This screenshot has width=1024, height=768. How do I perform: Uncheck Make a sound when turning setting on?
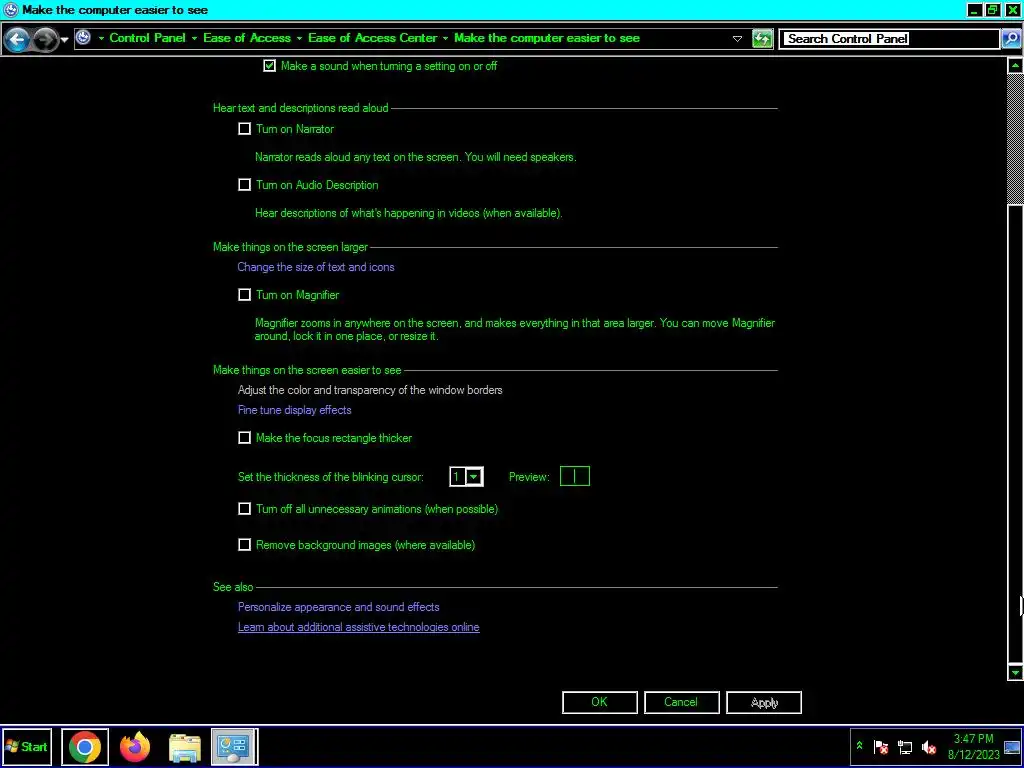pos(270,66)
